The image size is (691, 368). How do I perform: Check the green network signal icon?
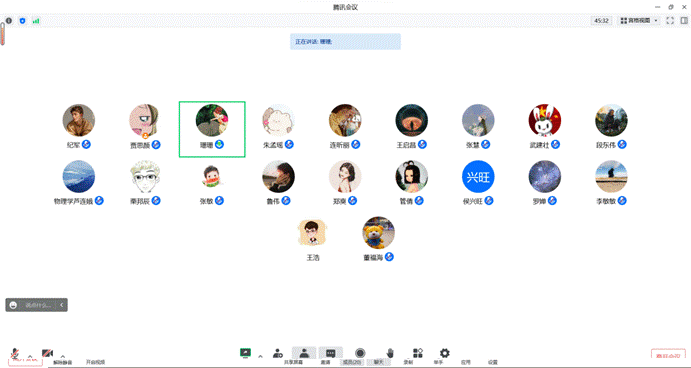pyautogui.click(x=36, y=21)
